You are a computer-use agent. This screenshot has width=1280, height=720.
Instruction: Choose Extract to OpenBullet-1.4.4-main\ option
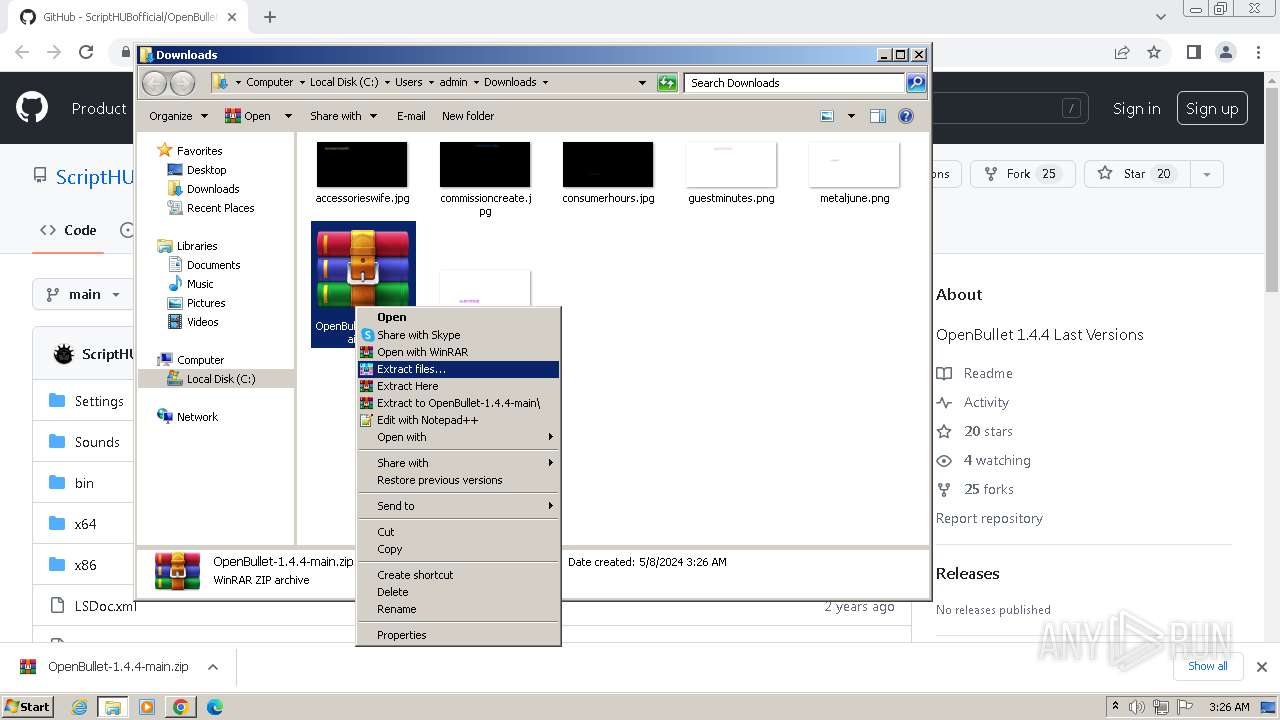click(x=458, y=403)
